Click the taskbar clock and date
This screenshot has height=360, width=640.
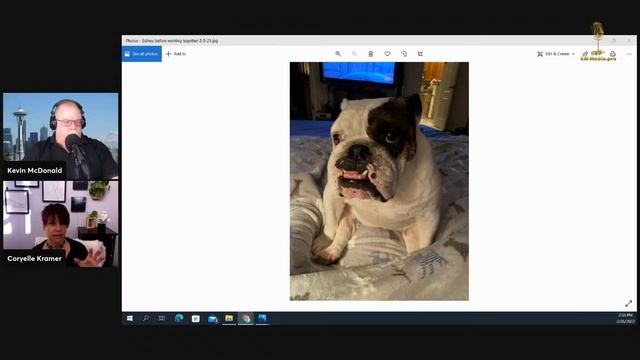(625, 318)
